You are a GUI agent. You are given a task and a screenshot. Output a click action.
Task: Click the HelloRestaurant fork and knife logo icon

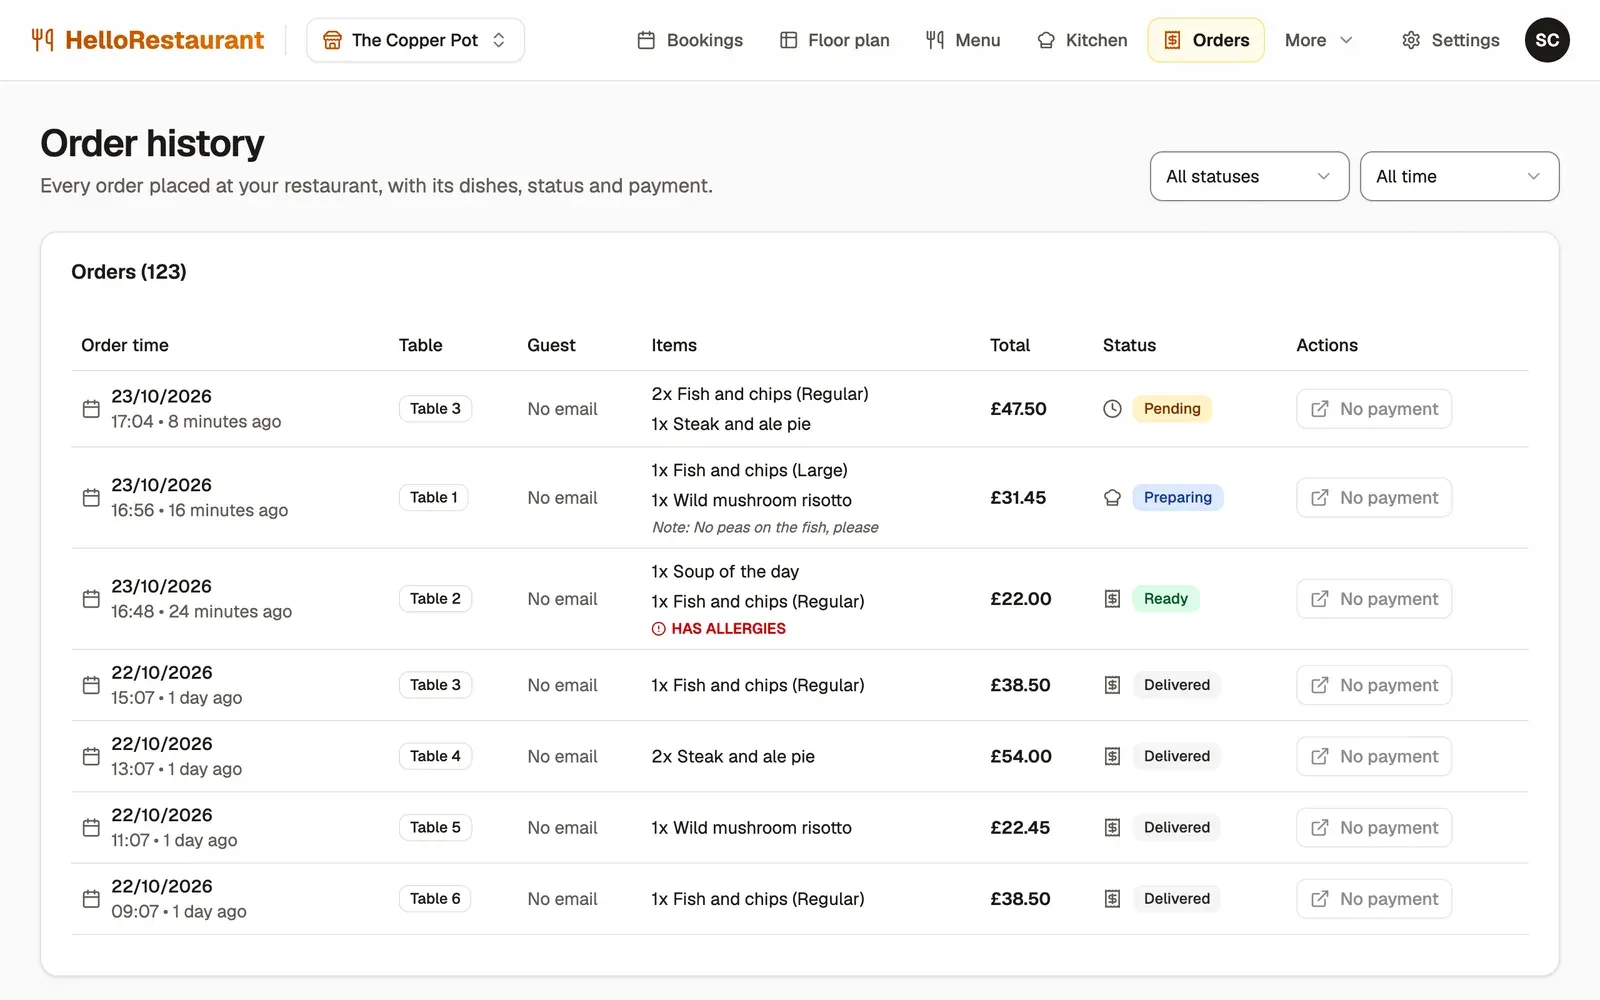tap(42, 40)
